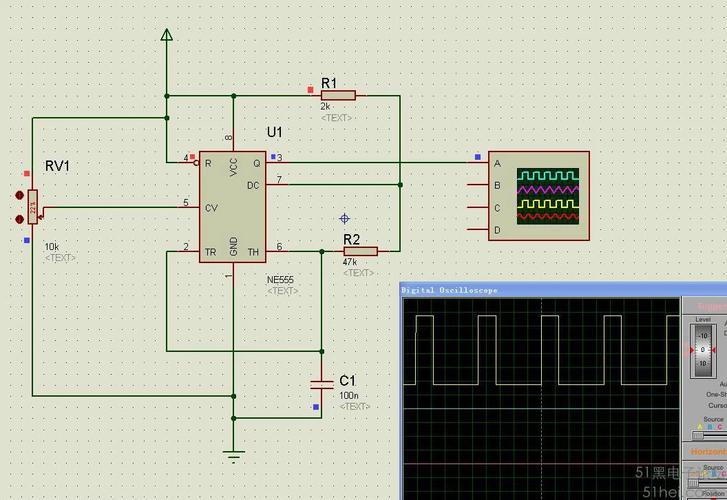The image size is (727, 500).
Task: Click the One-Shot trigger option
Action: click(716, 394)
